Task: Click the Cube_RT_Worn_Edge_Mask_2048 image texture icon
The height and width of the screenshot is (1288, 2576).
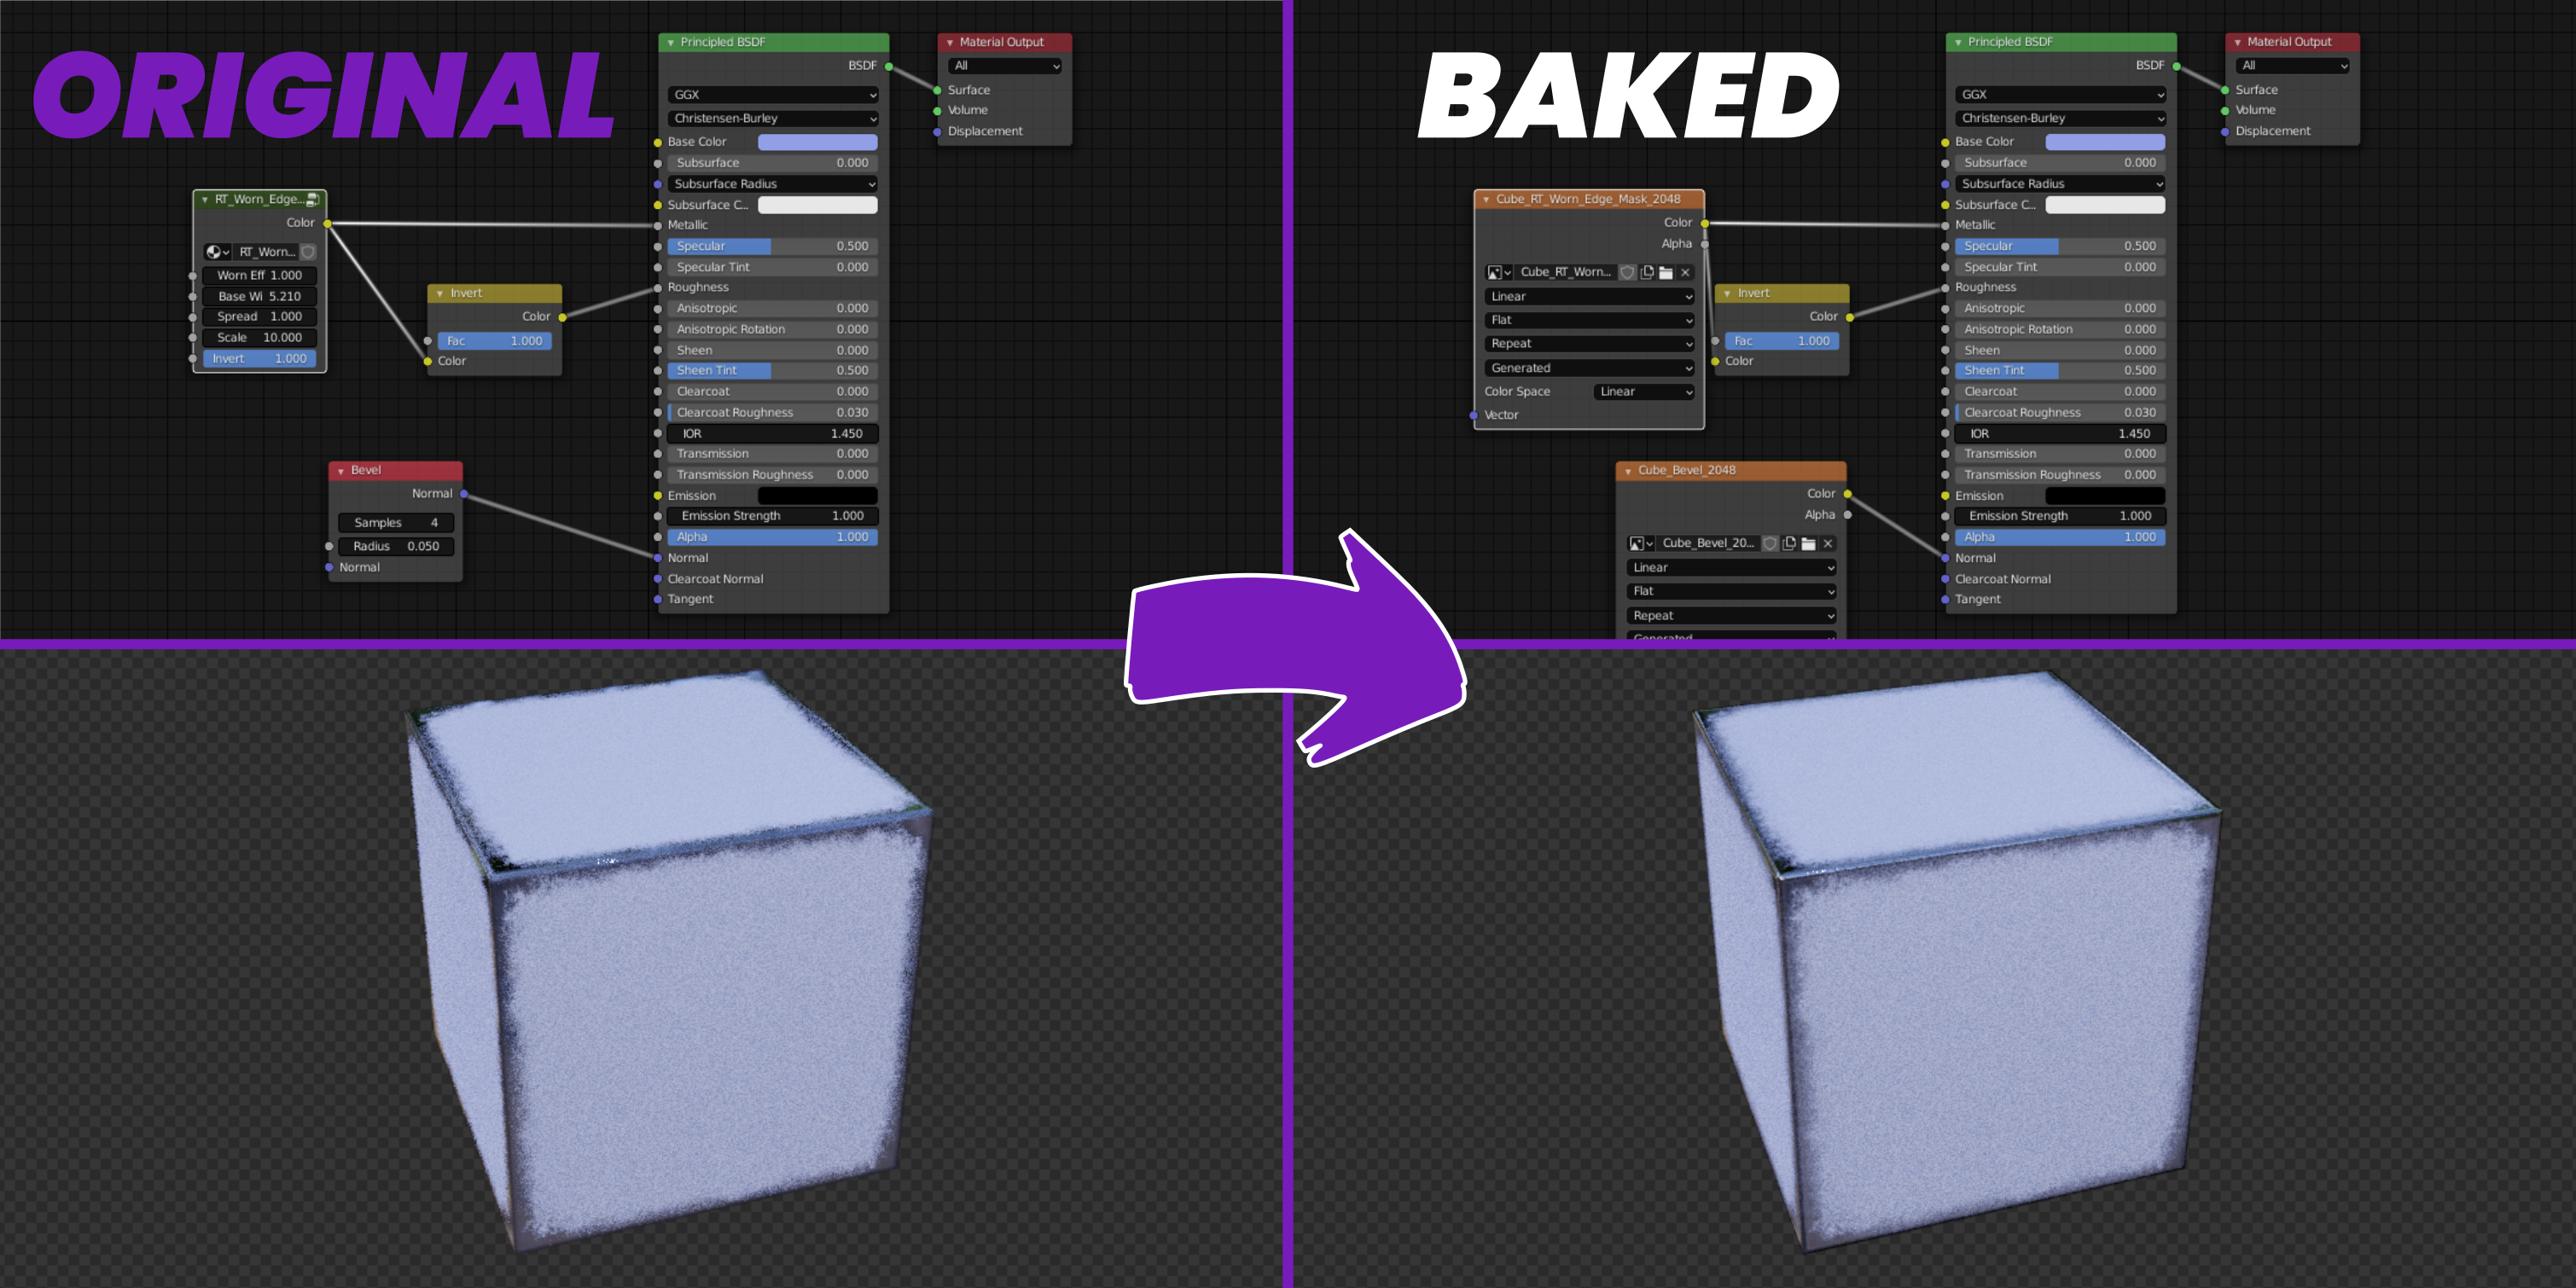Action: (x=1492, y=271)
